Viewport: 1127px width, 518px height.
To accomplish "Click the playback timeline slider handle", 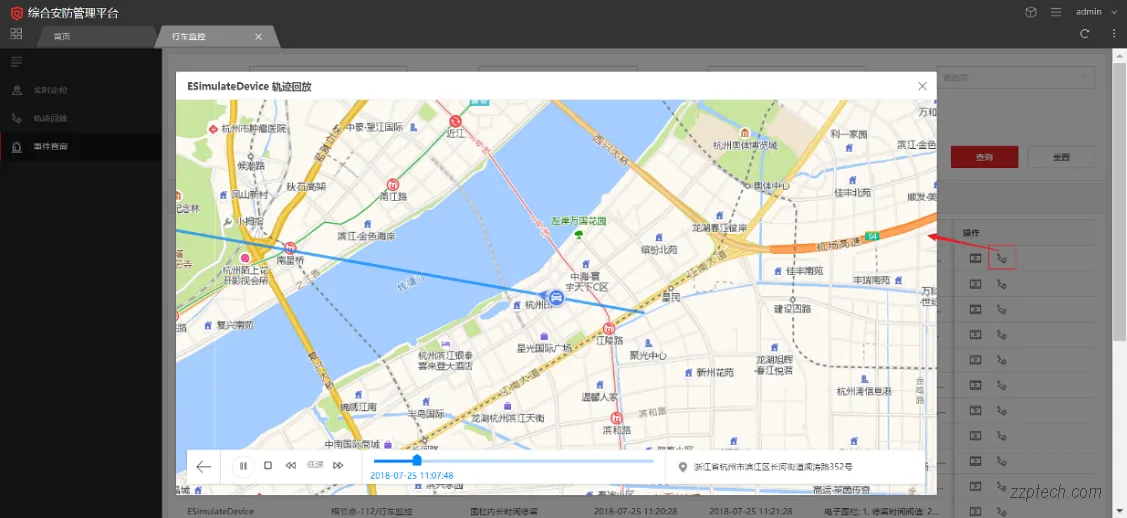I will pos(417,461).
